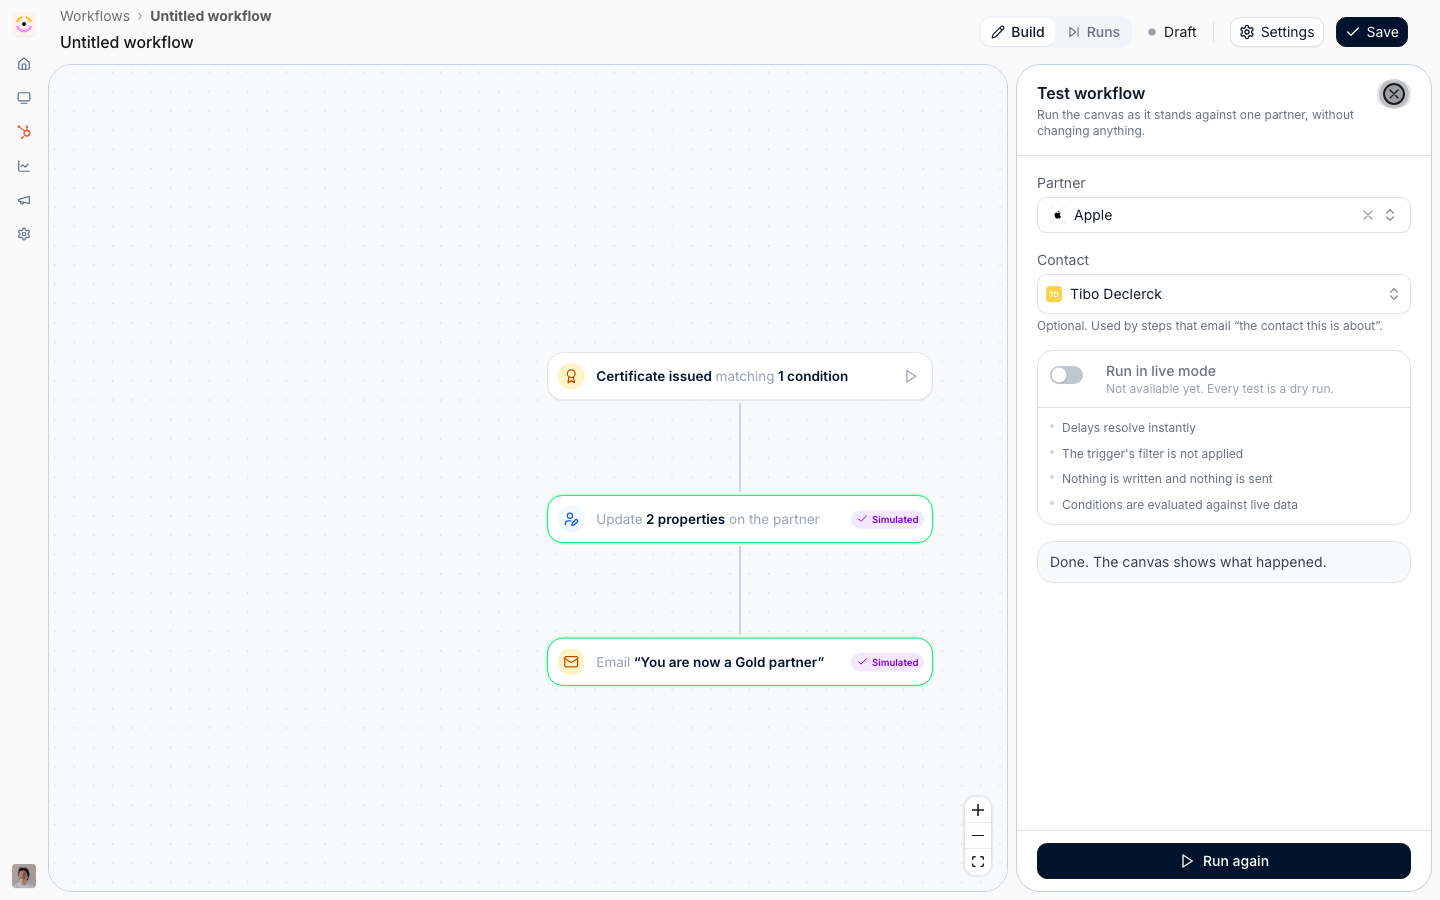Click the Untitled workflow page title
1440x900 pixels.
pyautogui.click(x=127, y=42)
